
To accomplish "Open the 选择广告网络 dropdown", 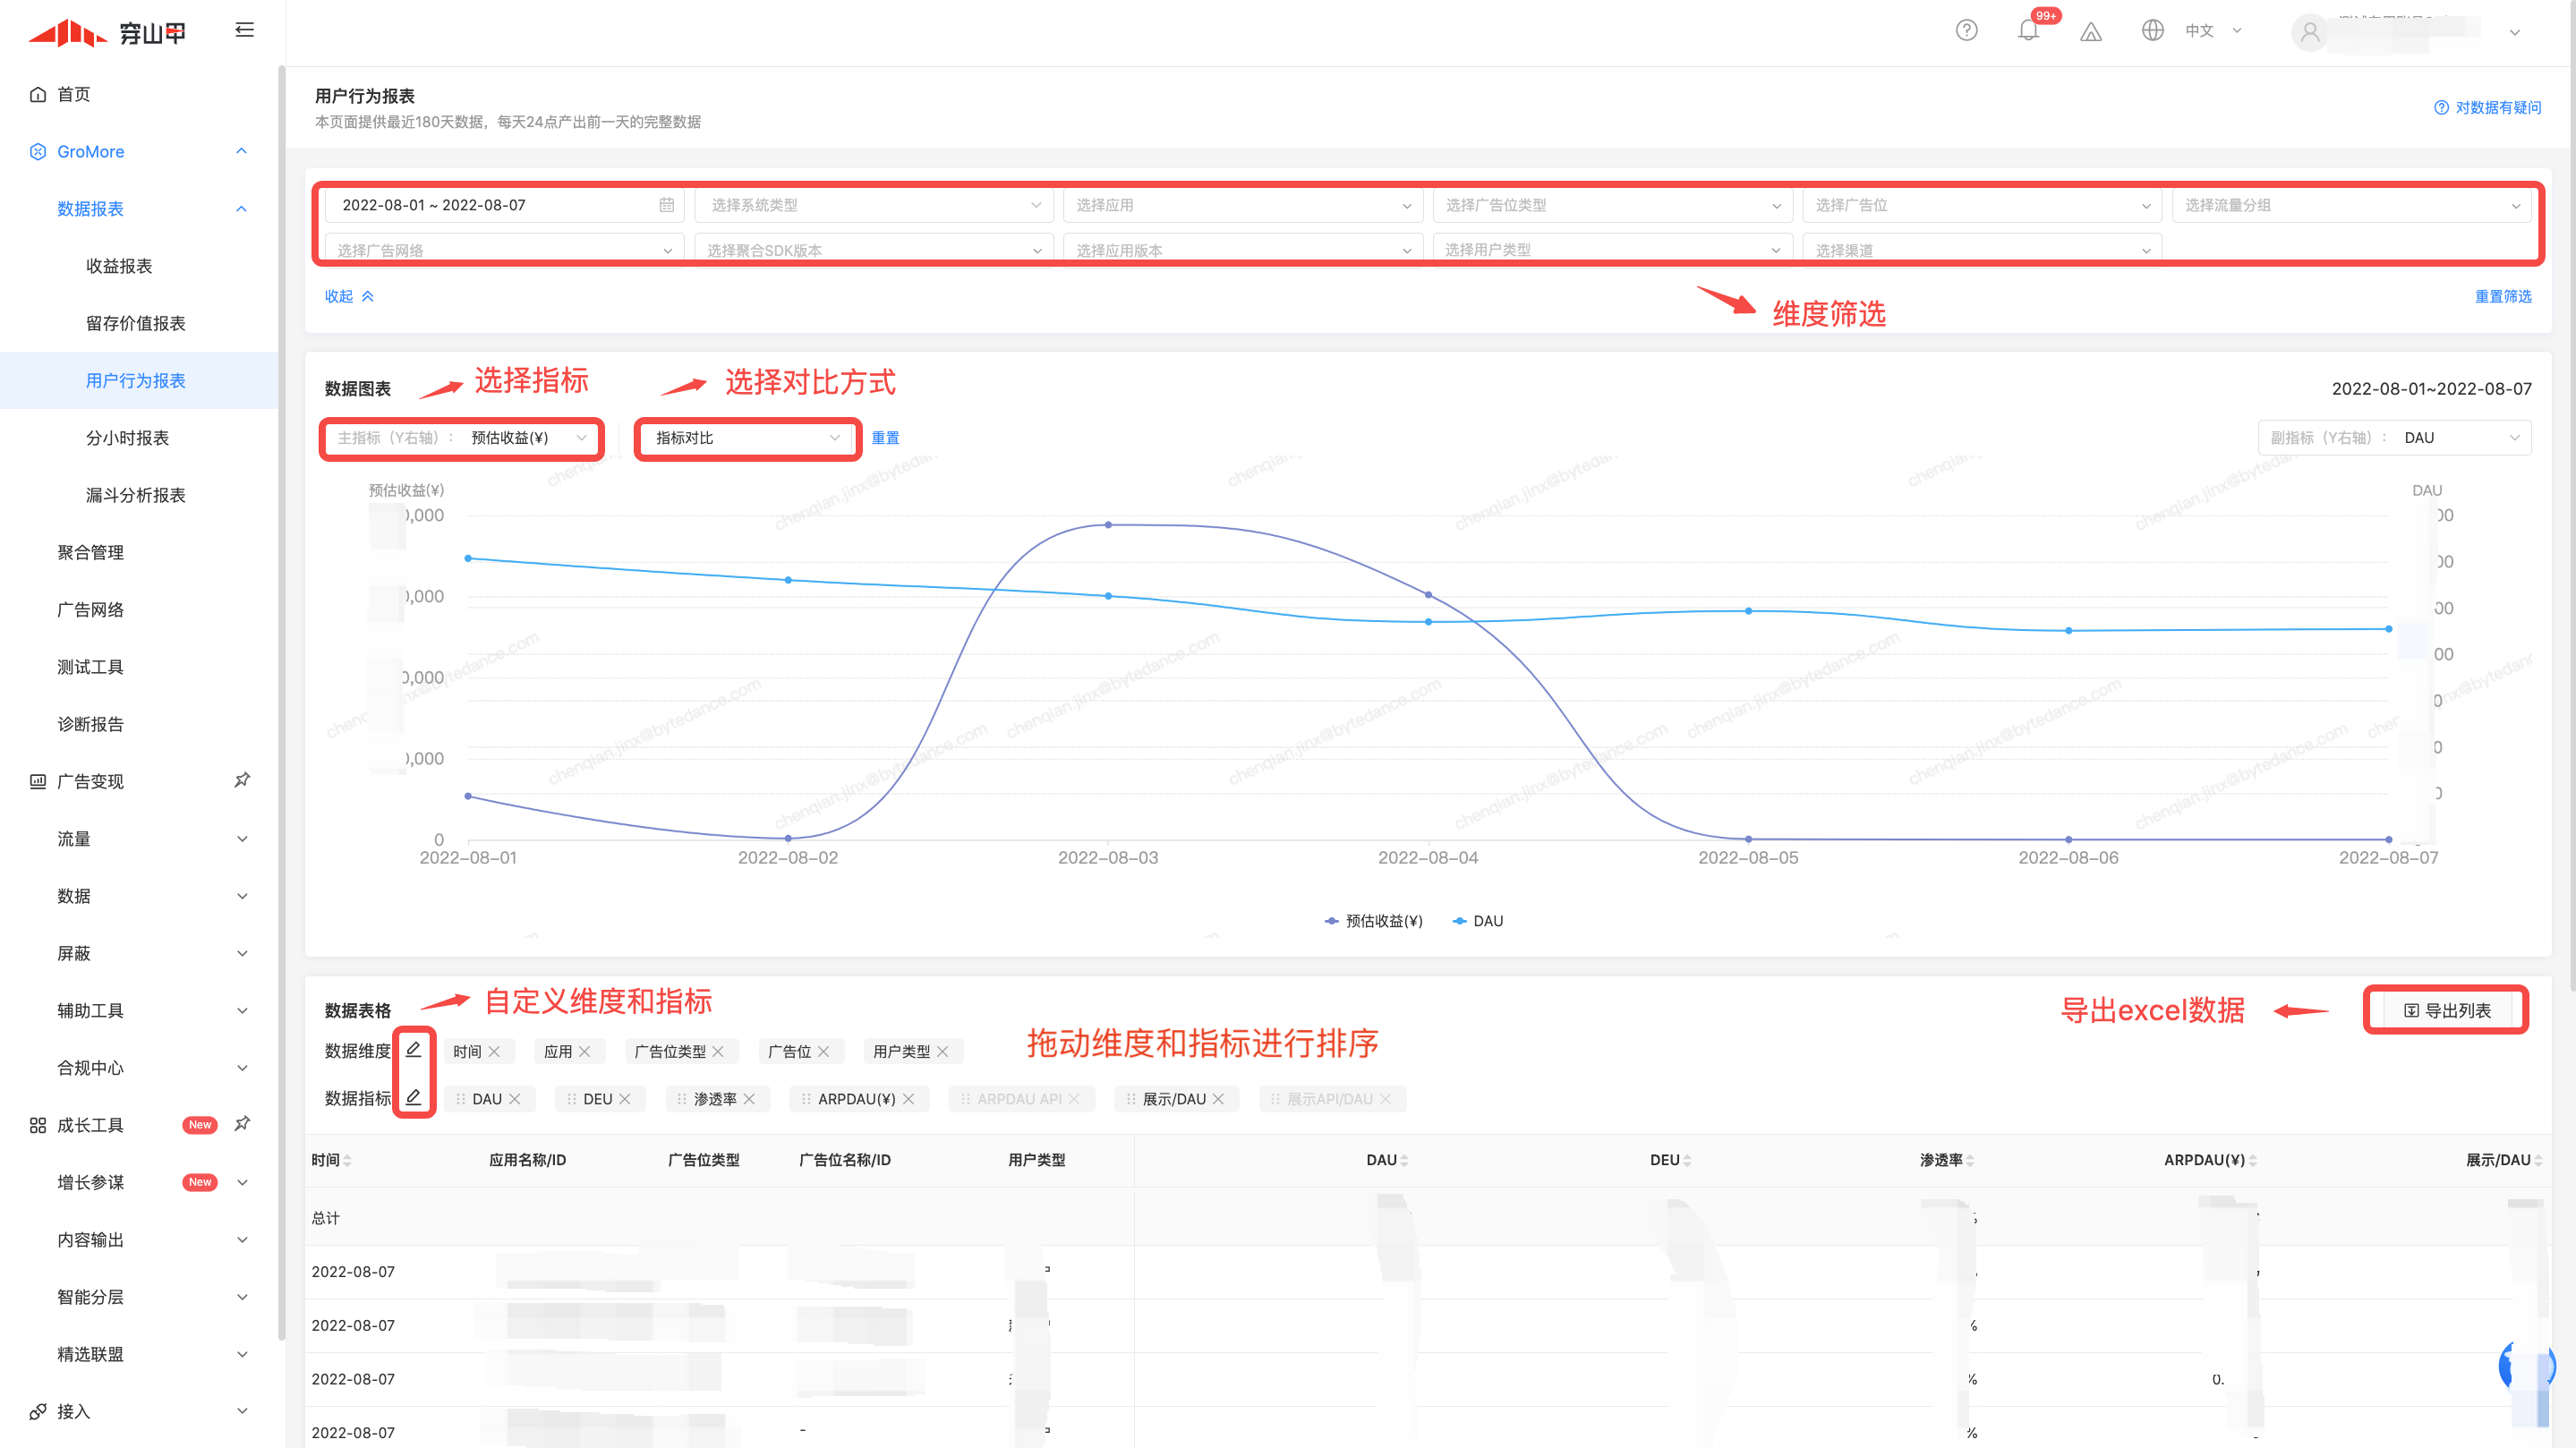I will 504,249.
